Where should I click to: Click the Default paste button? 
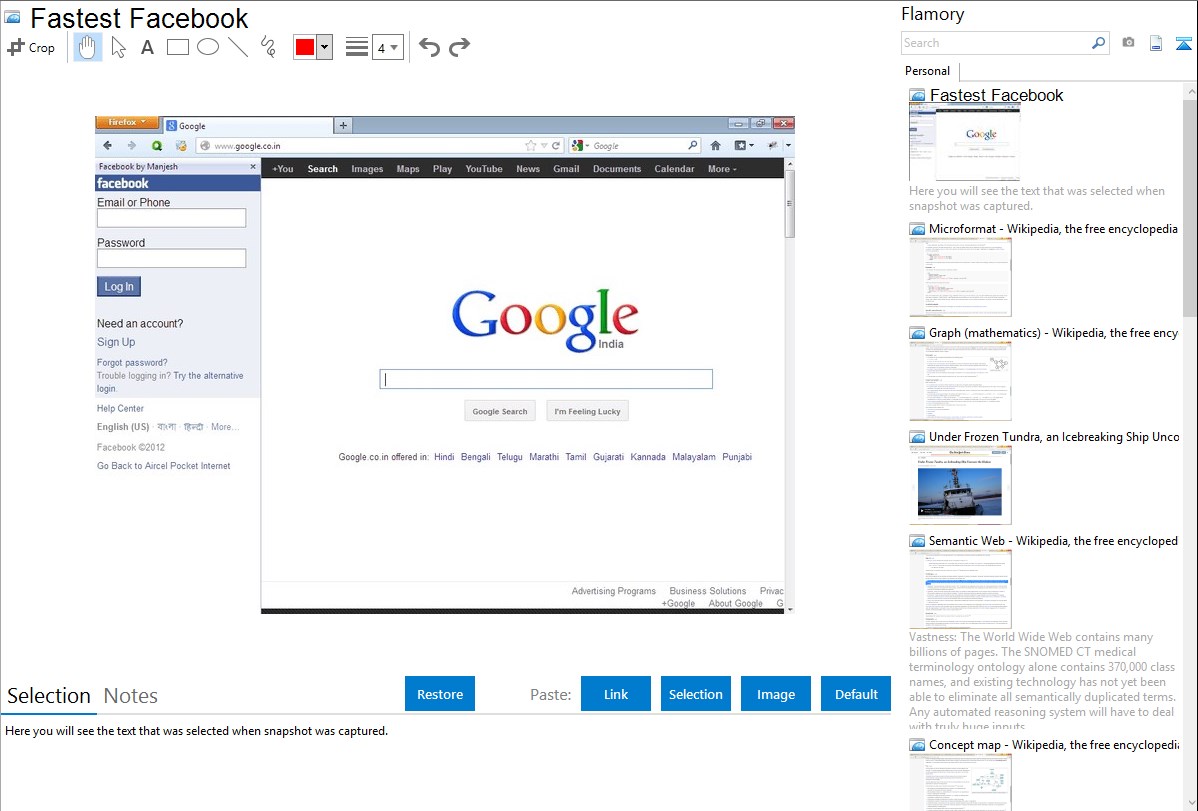pyautogui.click(x=856, y=694)
